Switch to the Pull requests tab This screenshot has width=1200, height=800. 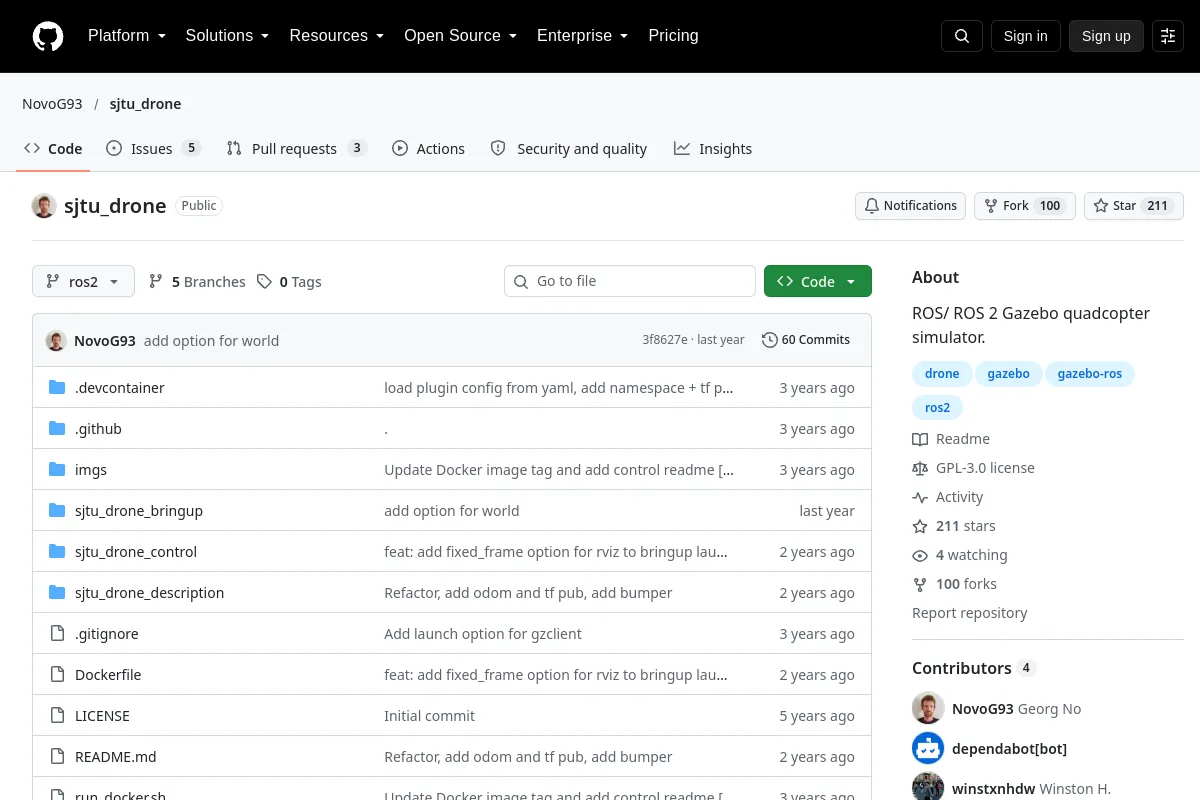(x=296, y=149)
